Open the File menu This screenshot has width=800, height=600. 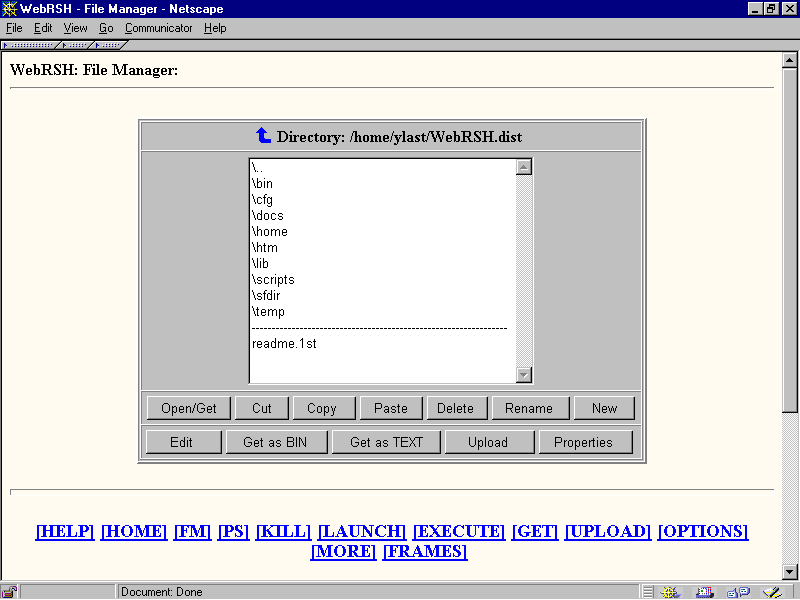pos(14,28)
